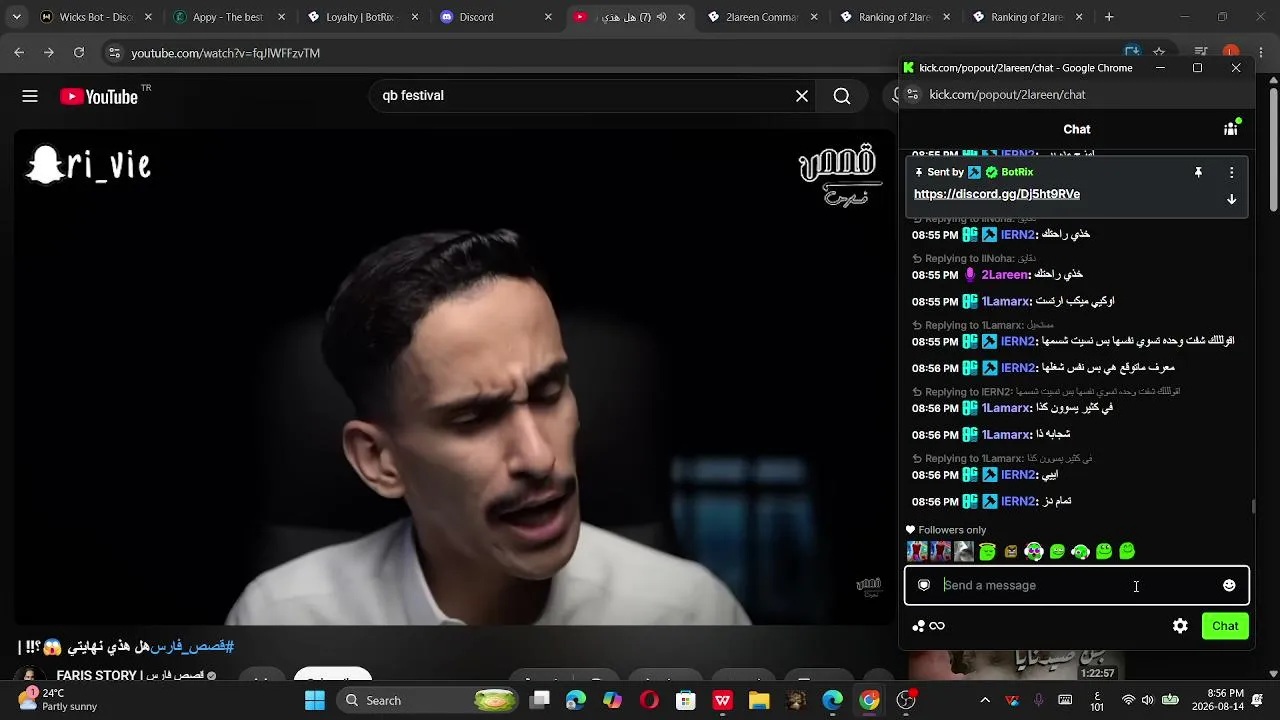Open Kick chat settings gear

[x=1180, y=626]
